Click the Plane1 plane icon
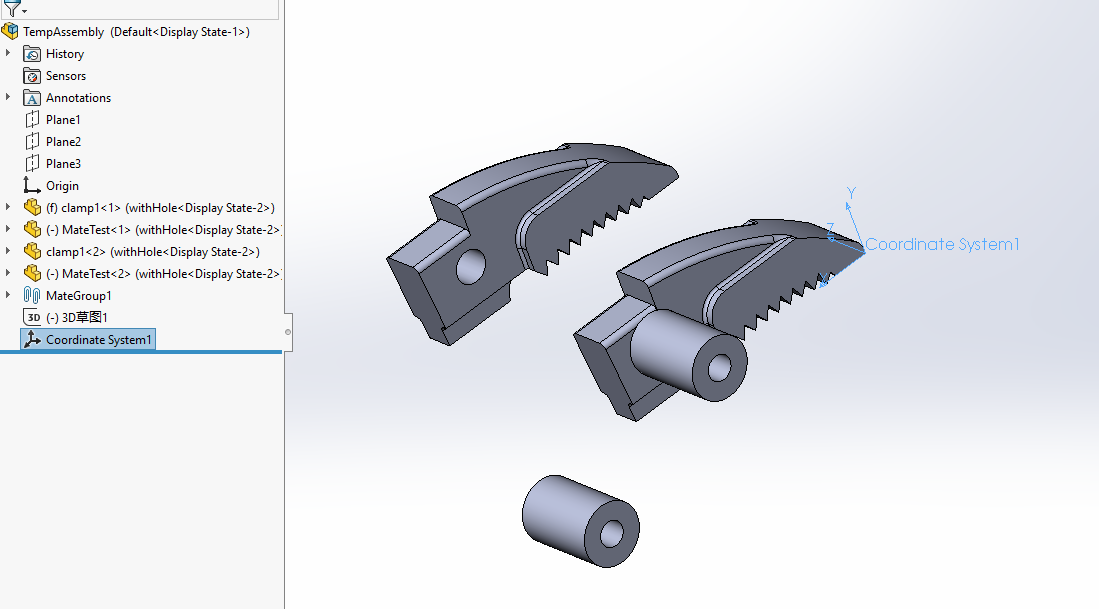 tap(32, 120)
